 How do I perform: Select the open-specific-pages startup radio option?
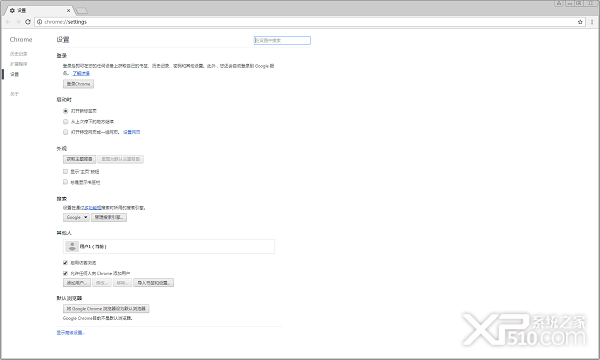click(65, 132)
